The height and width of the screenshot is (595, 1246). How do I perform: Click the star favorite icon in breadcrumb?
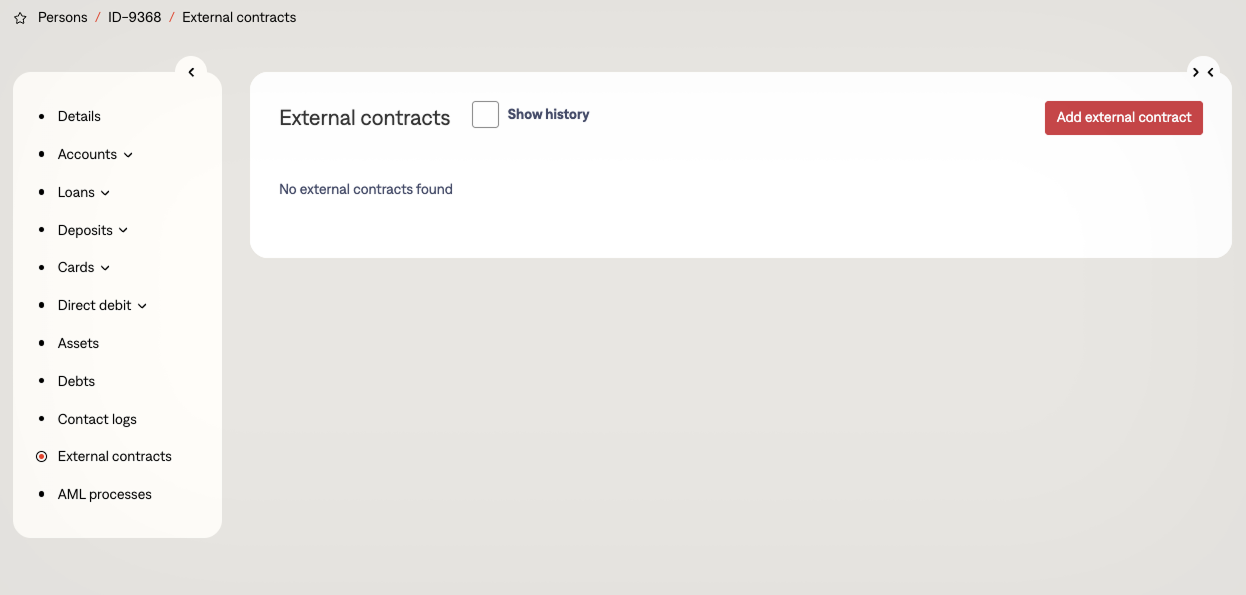click(20, 18)
